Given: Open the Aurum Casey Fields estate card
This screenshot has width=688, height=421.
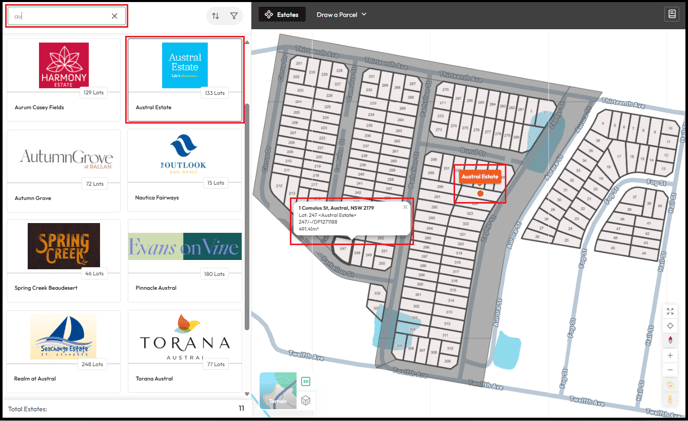Looking at the screenshot, I should point(64,80).
